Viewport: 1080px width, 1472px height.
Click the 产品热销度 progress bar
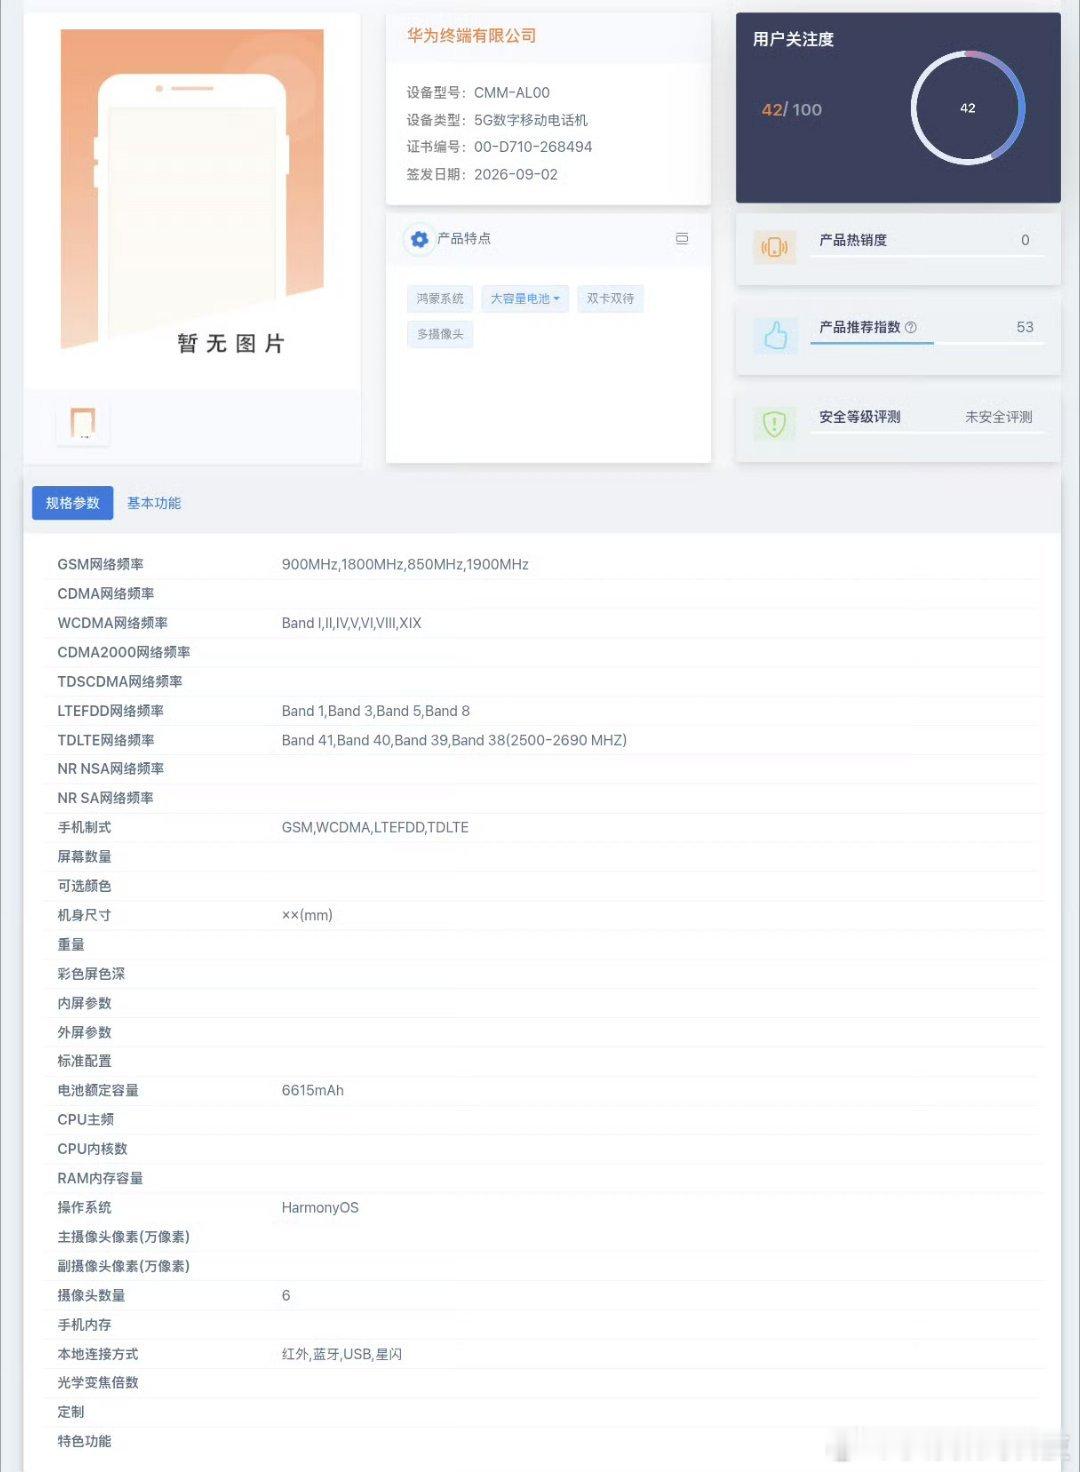coord(927,256)
